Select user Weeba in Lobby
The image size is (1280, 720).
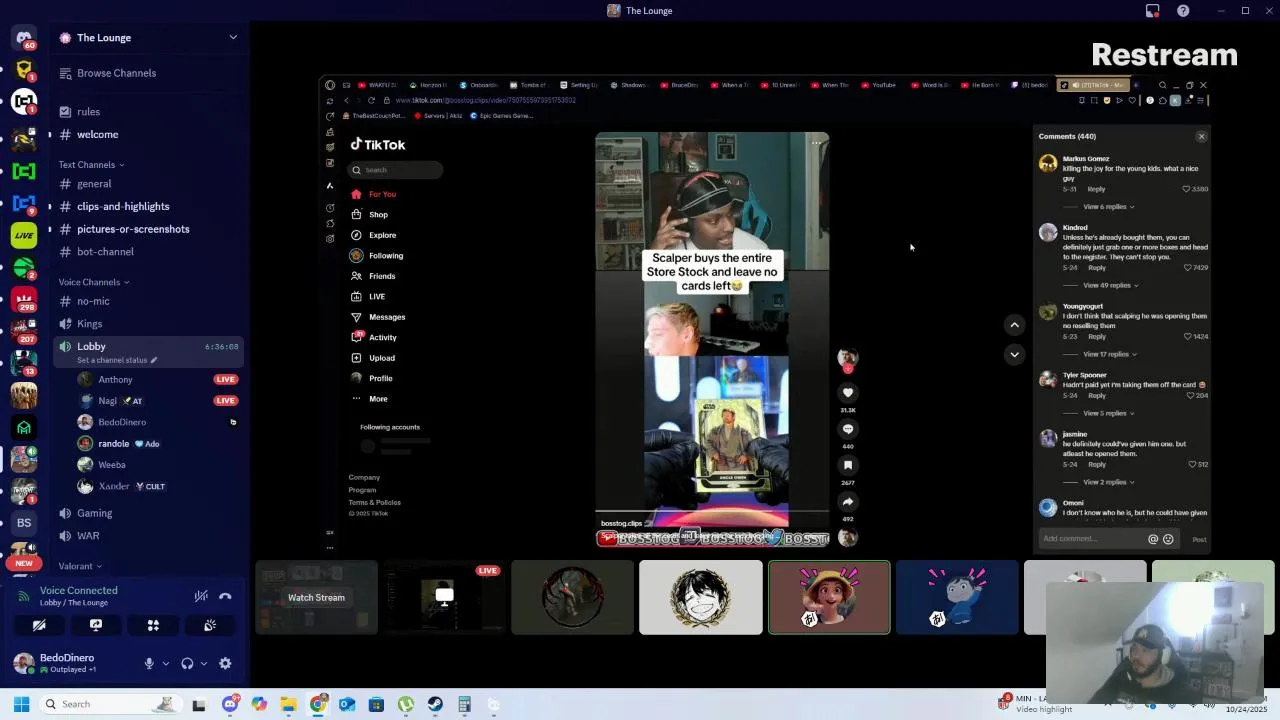coord(112,465)
